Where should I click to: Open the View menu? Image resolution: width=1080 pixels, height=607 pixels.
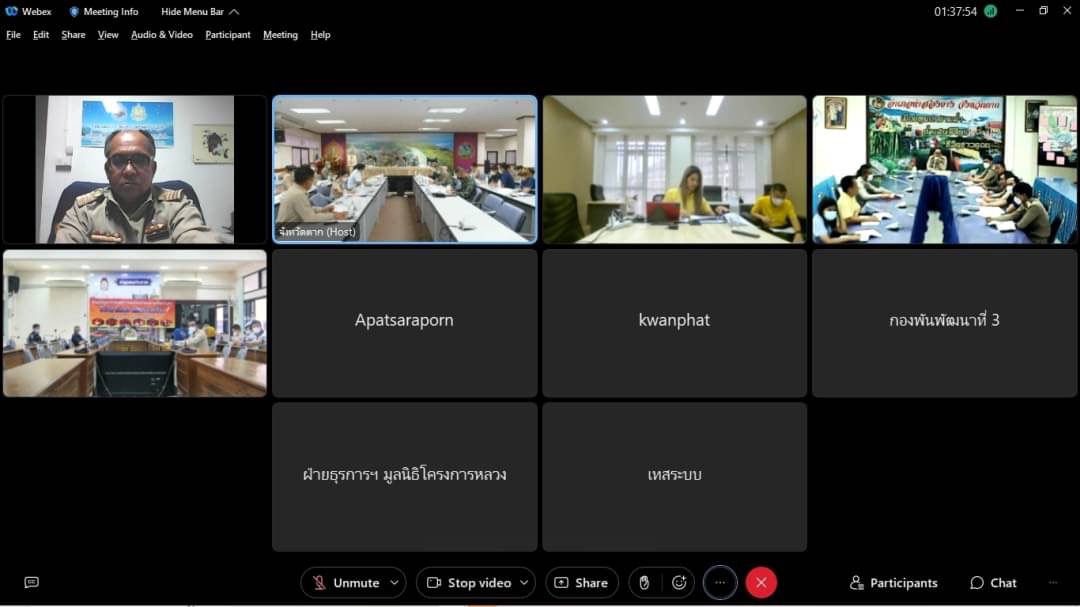pos(107,34)
